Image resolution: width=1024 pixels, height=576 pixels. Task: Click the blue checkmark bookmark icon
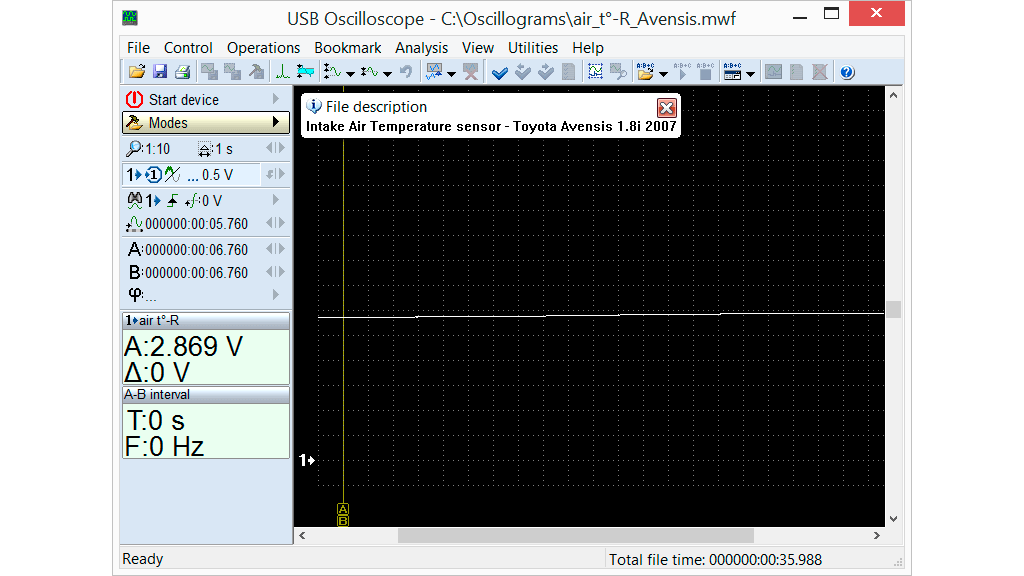coord(500,72)
